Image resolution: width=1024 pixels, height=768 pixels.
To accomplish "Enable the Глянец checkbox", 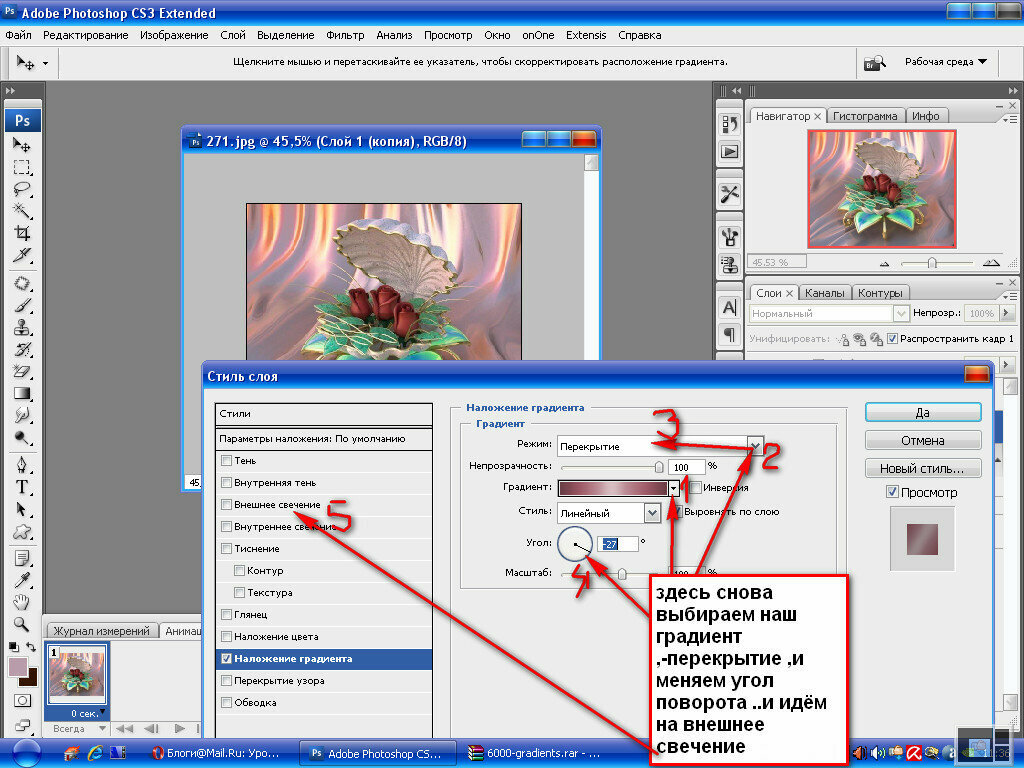I will (x=227, y=615).
